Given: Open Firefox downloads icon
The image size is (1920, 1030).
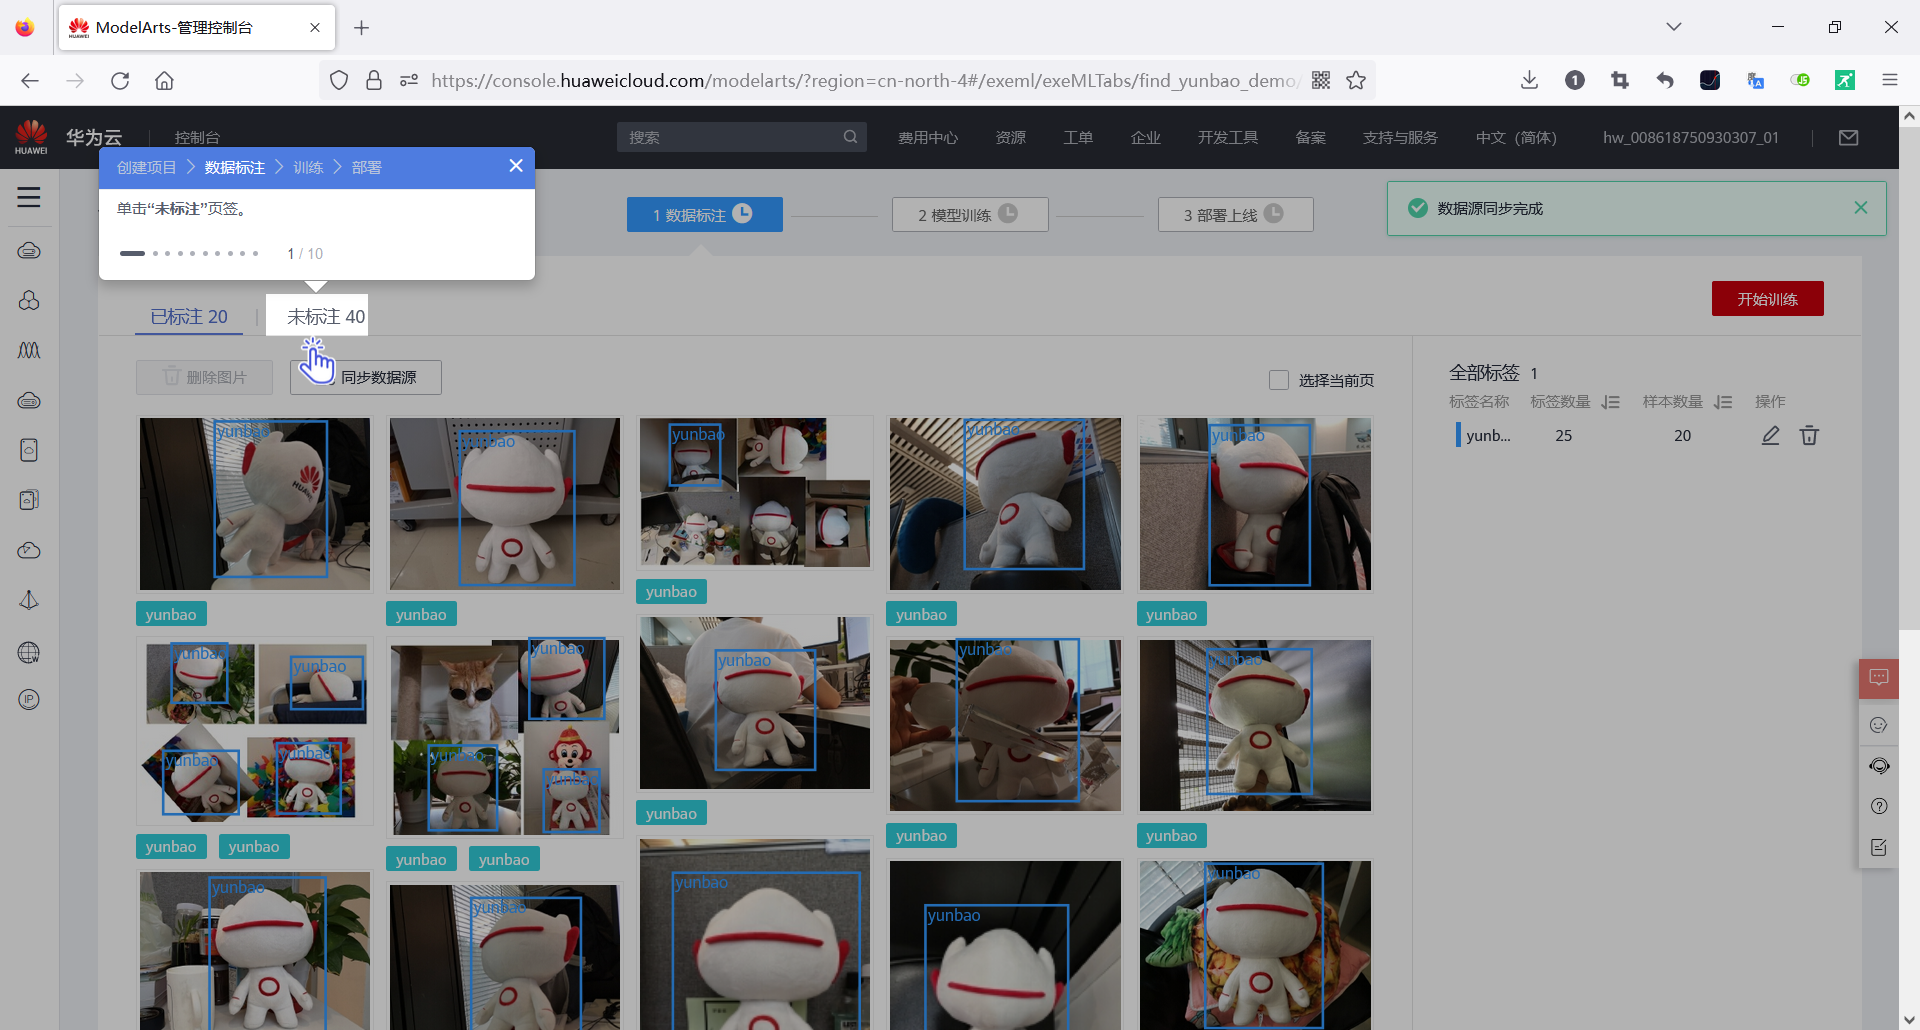Looking at the screenshot, I should (x=1529, y=80).
